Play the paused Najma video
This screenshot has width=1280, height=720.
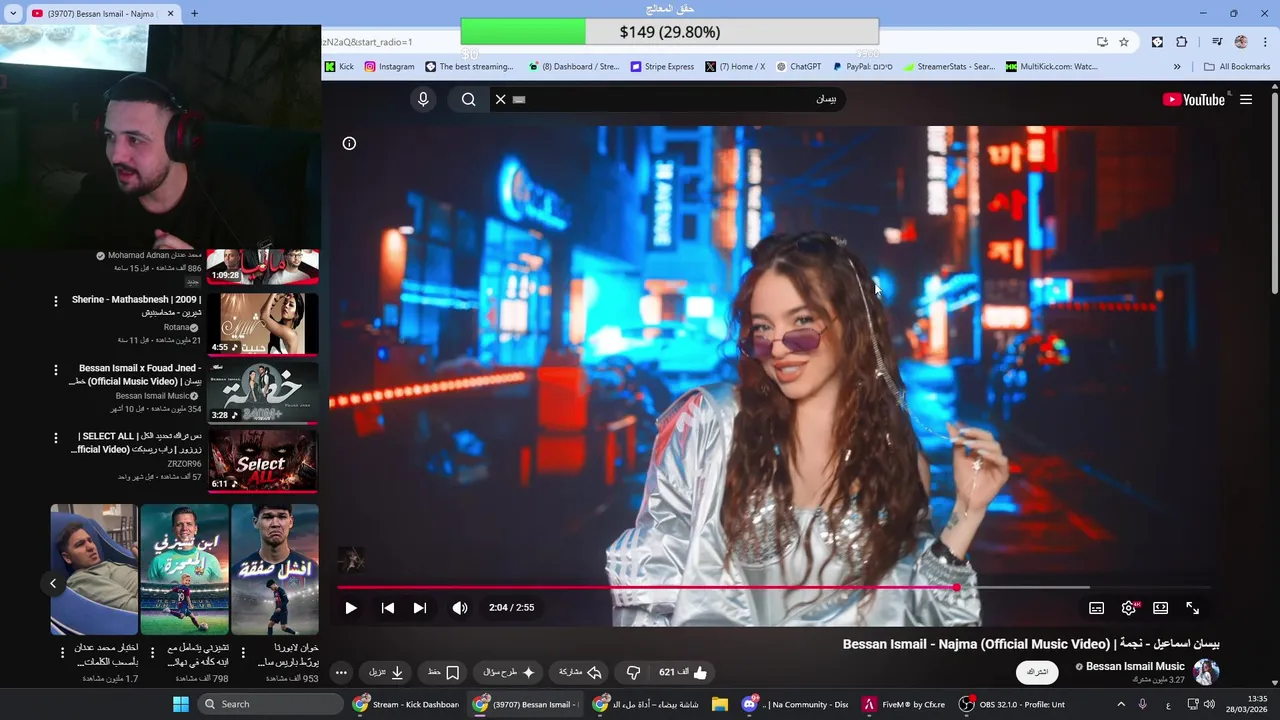351,607
